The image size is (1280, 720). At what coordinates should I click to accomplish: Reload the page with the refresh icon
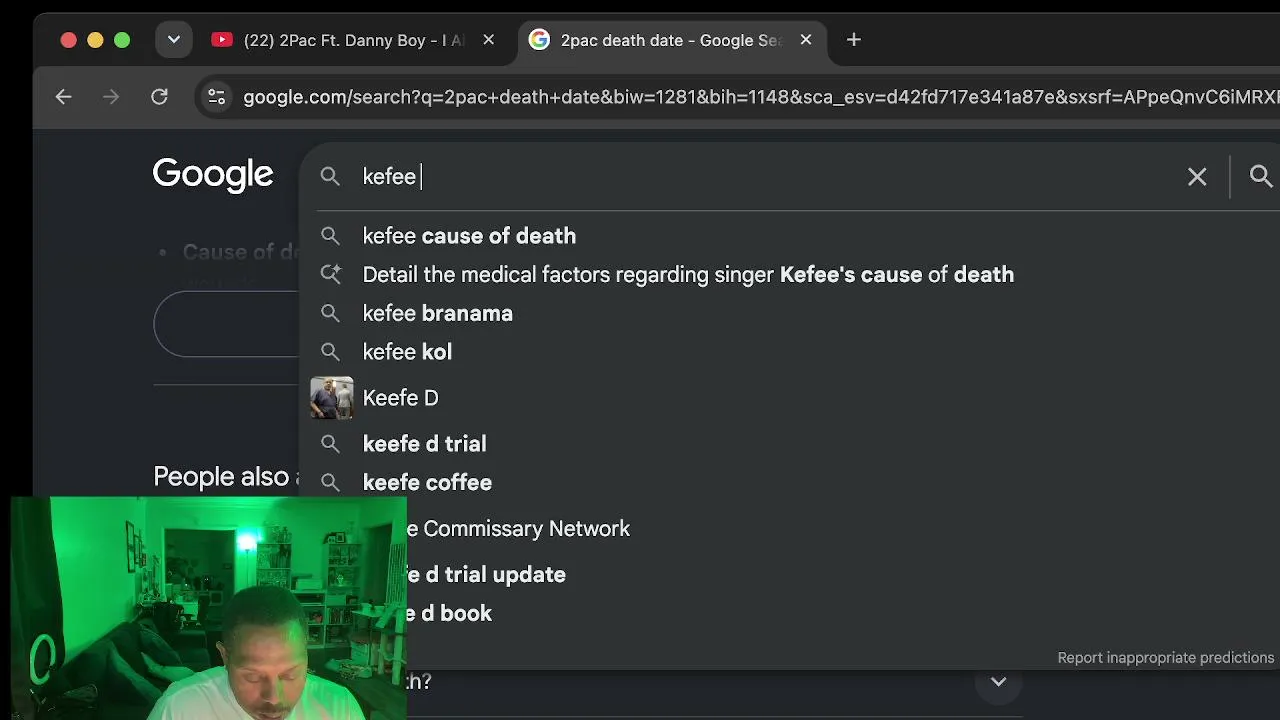[159, 97]
